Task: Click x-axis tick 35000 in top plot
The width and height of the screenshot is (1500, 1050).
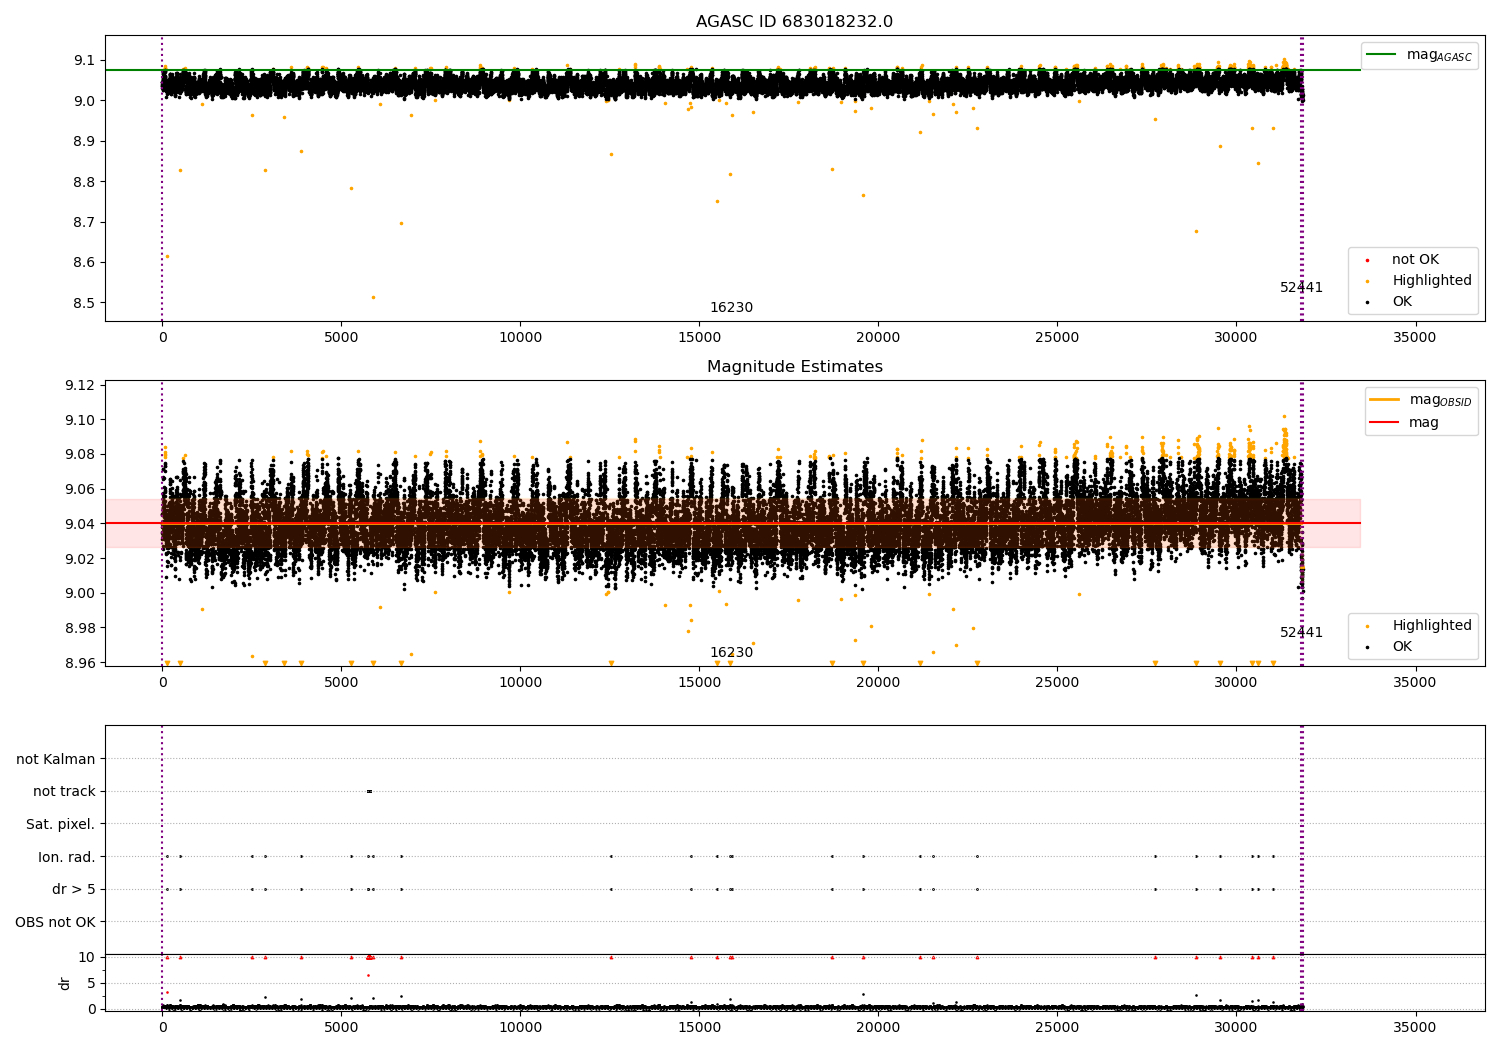Action: (1414, 338)
